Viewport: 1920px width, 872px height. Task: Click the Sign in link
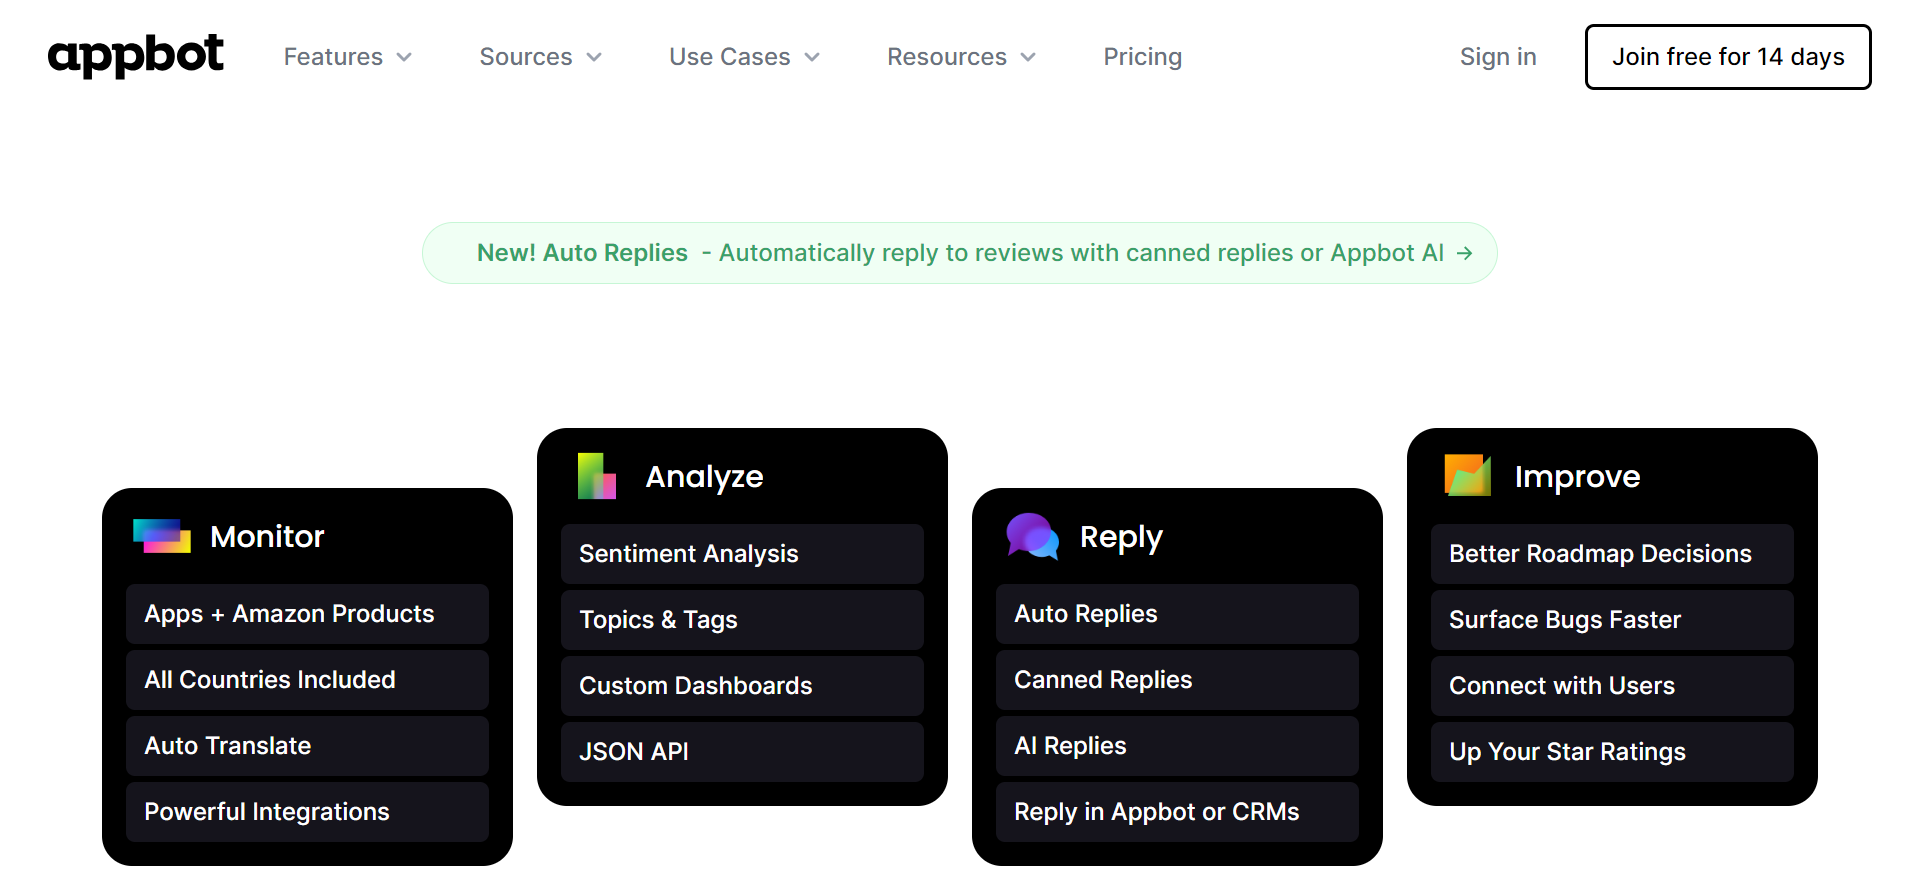click(x=1498, y=57)
